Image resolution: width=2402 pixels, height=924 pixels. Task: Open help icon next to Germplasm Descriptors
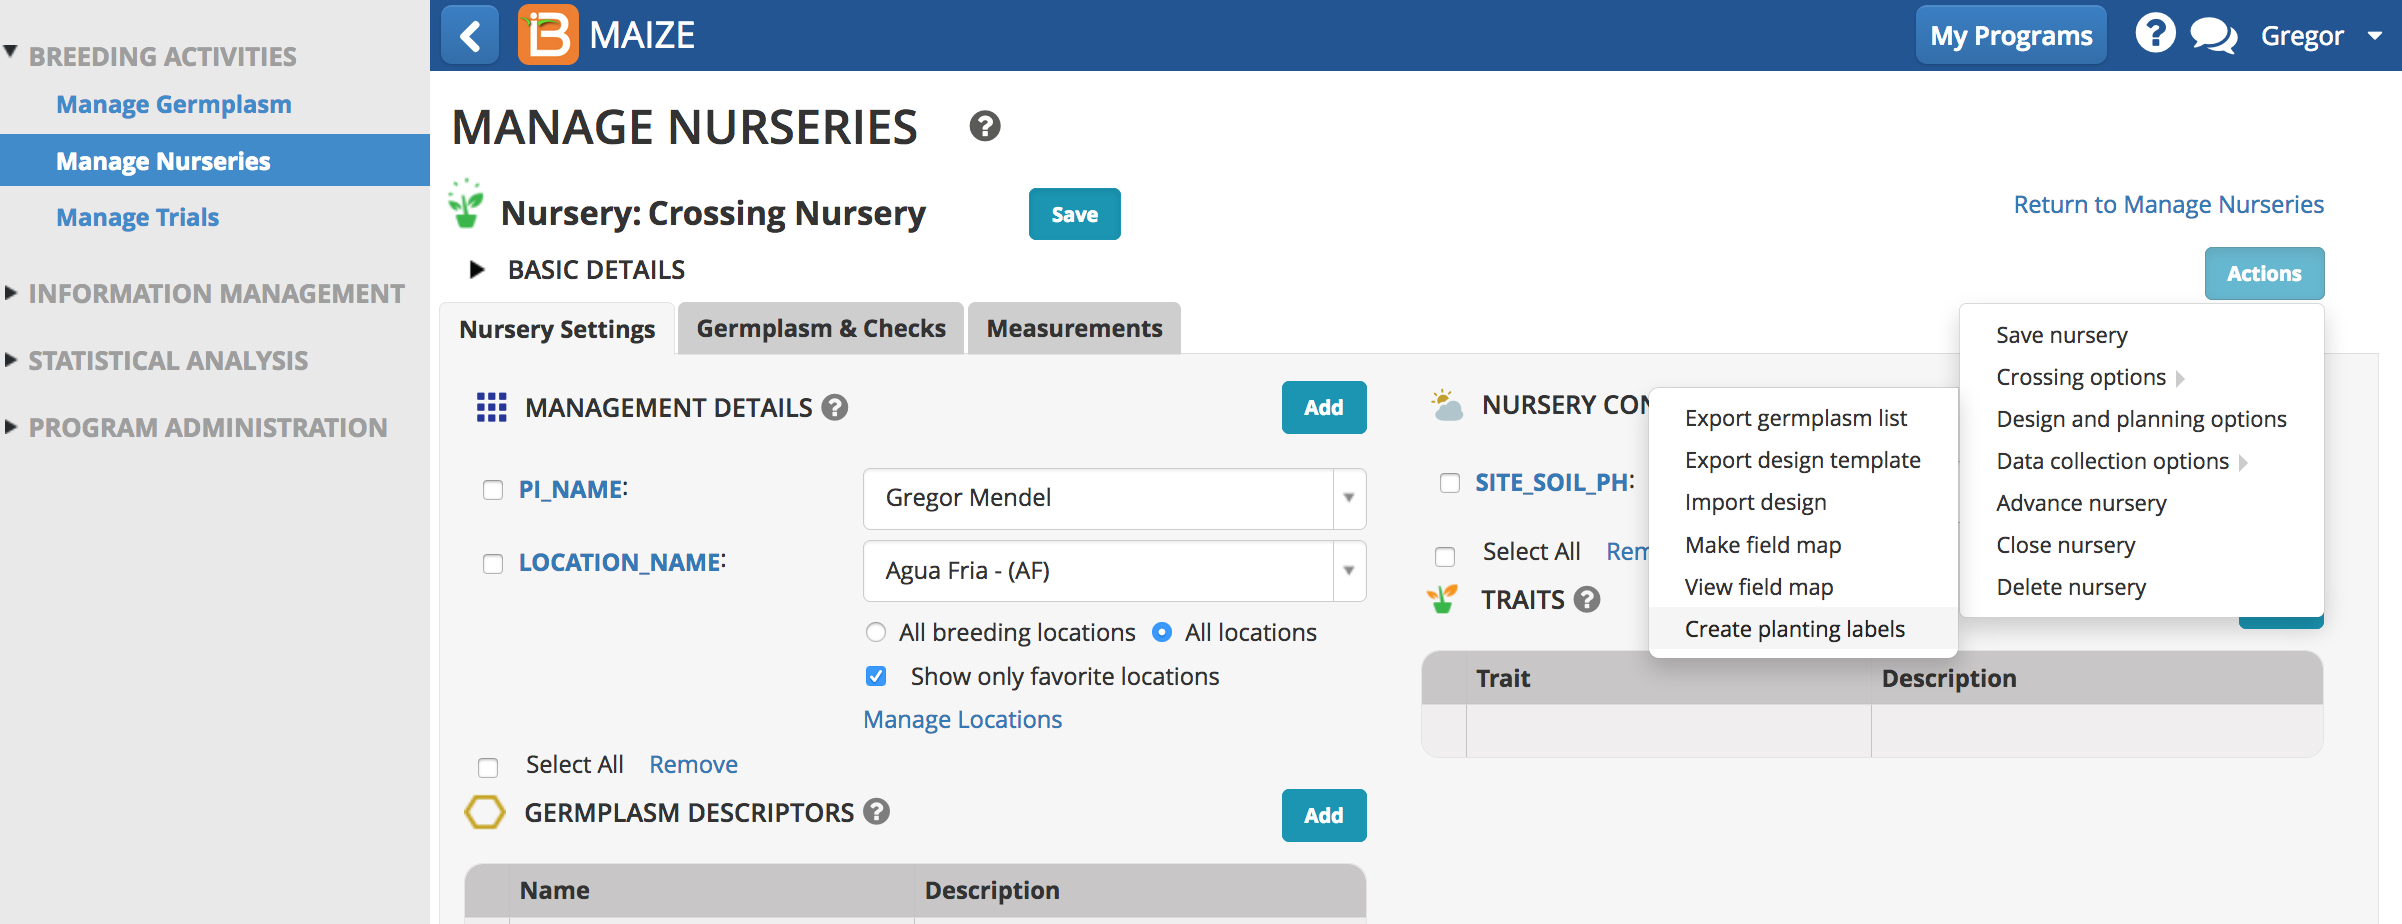[876, 811]
